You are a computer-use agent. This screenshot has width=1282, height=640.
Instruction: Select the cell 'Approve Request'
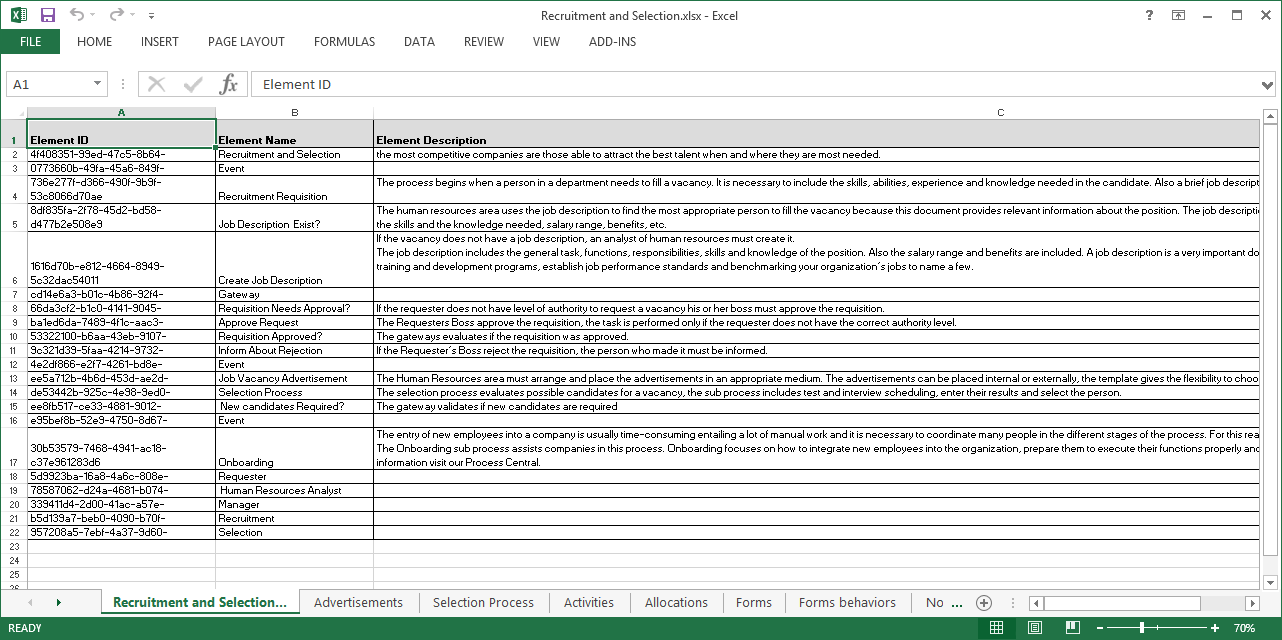coord(294,323)
